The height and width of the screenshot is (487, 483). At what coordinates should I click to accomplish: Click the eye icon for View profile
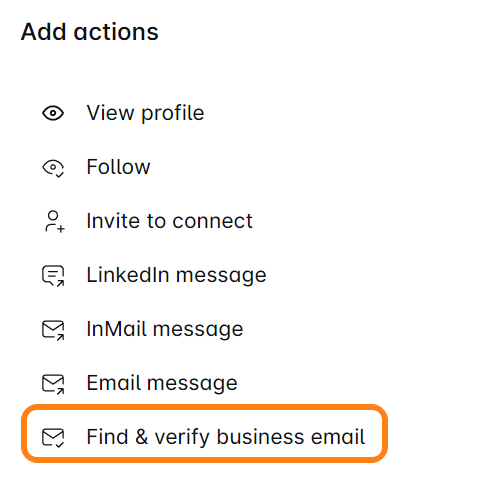point(53,113)
